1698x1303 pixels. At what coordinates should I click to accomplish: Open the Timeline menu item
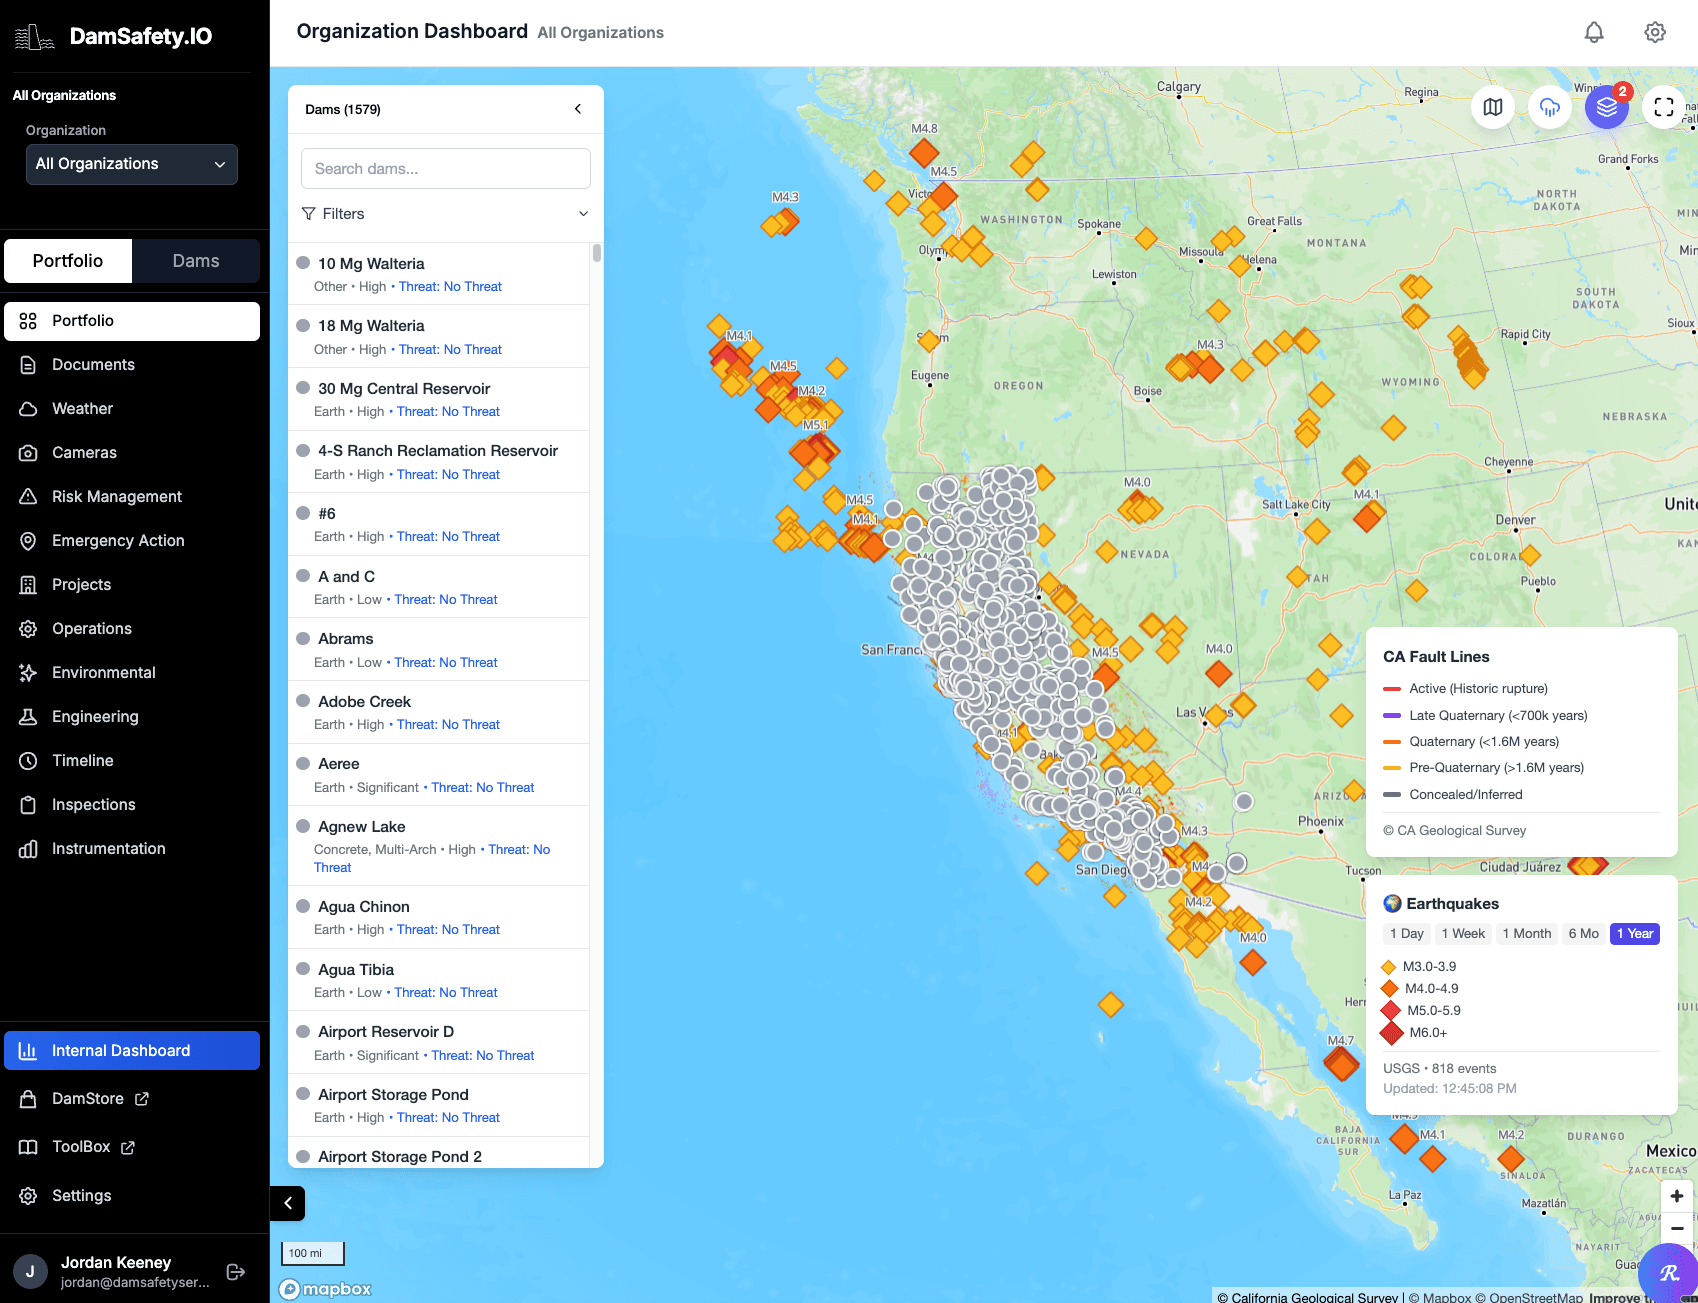click(132, 761)
